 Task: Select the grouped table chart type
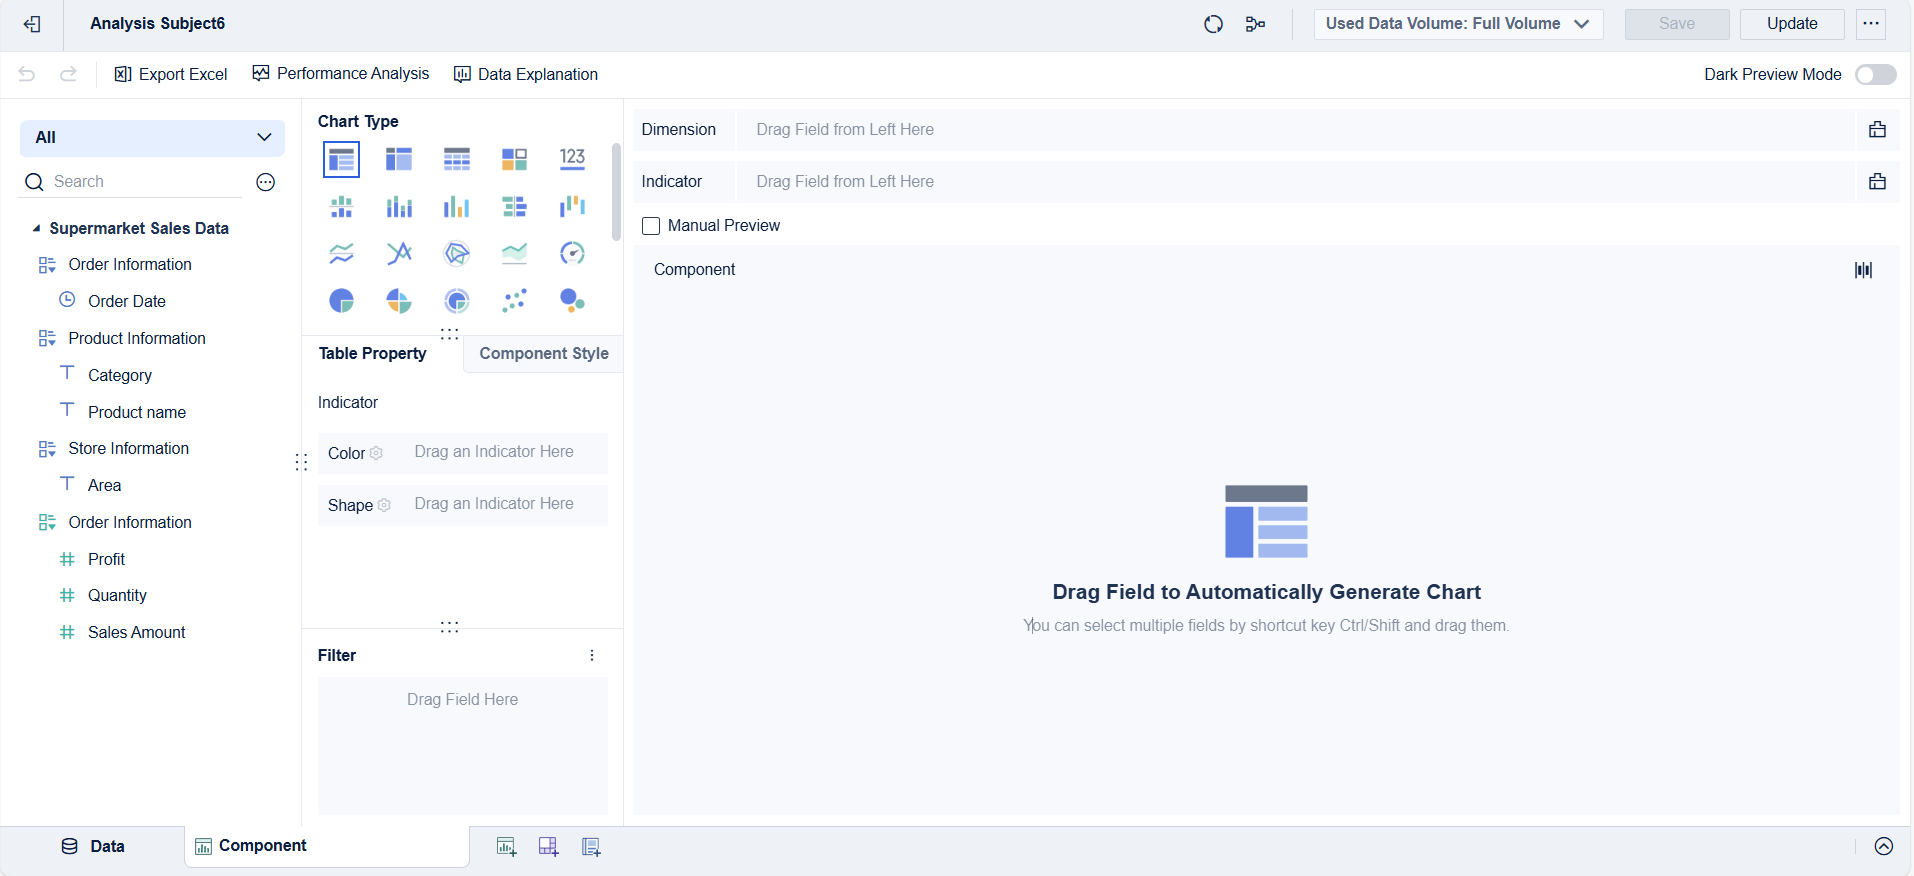342,159
